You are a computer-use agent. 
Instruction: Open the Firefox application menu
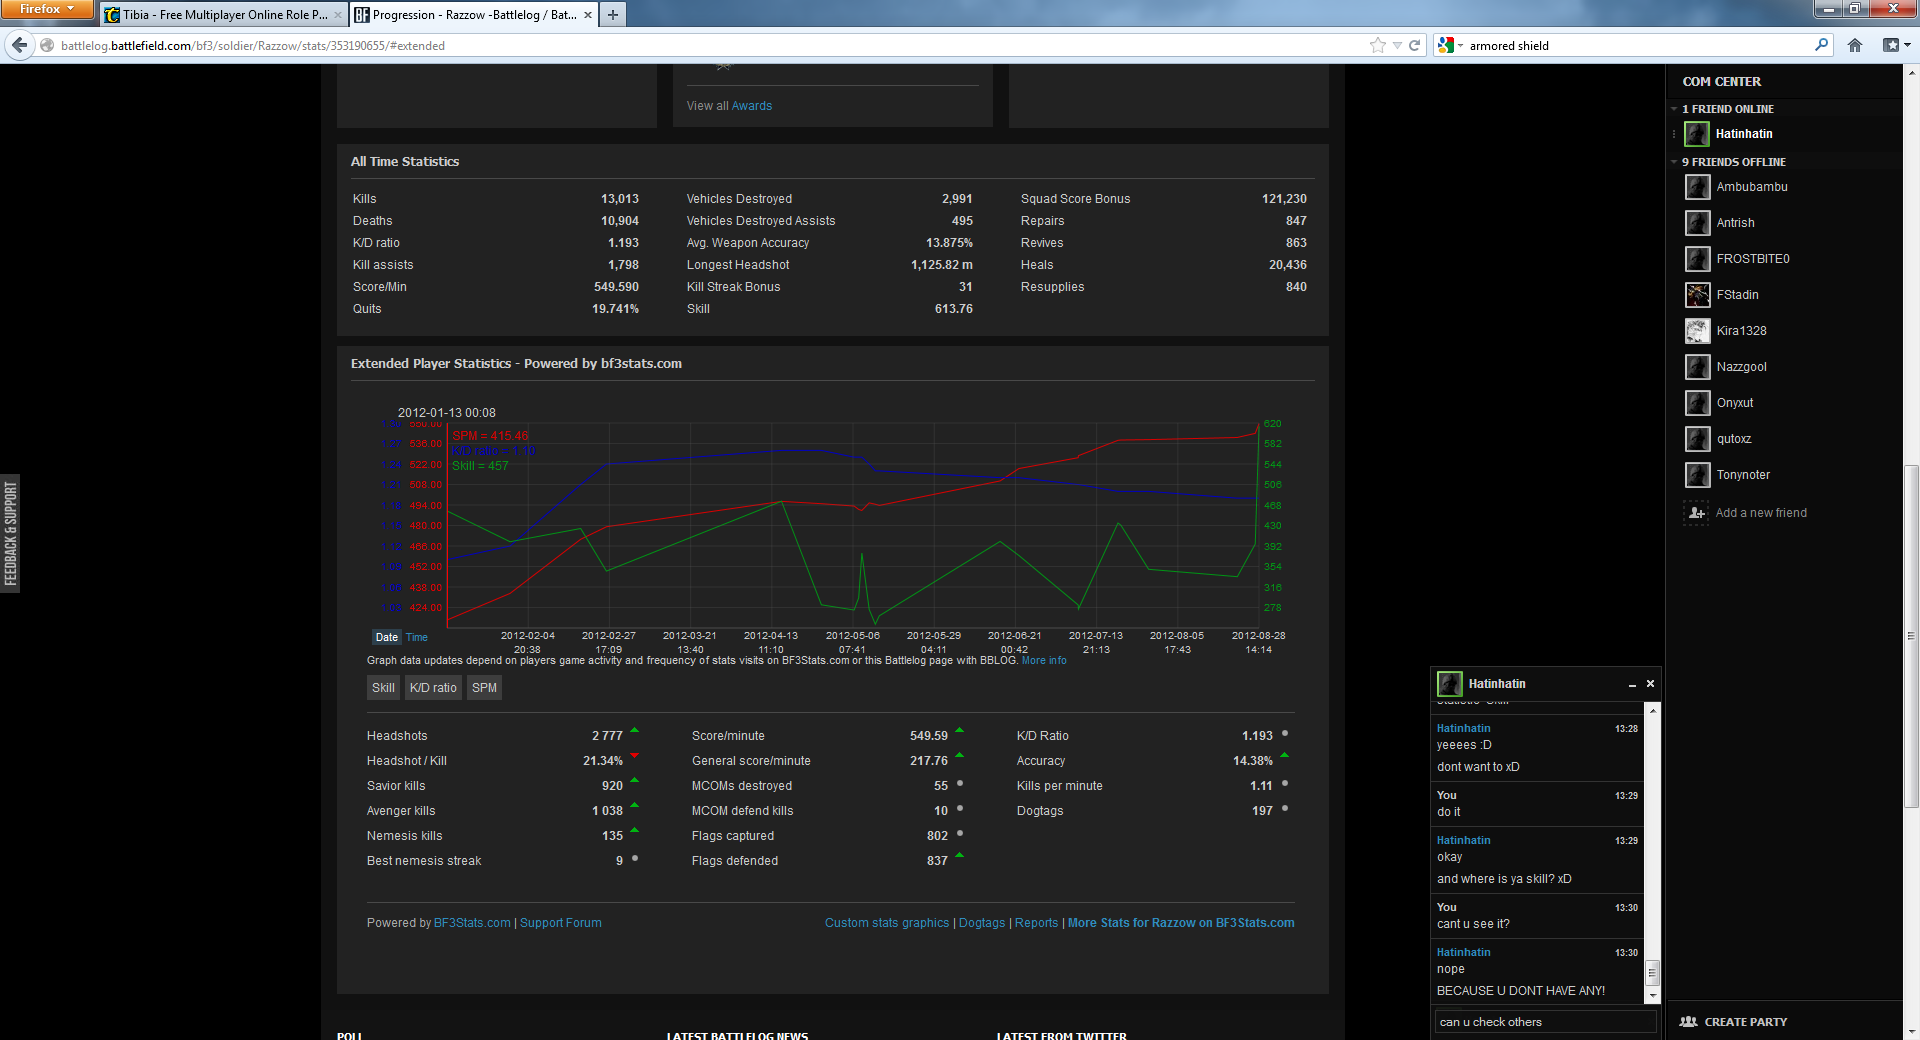coord(46,9)
